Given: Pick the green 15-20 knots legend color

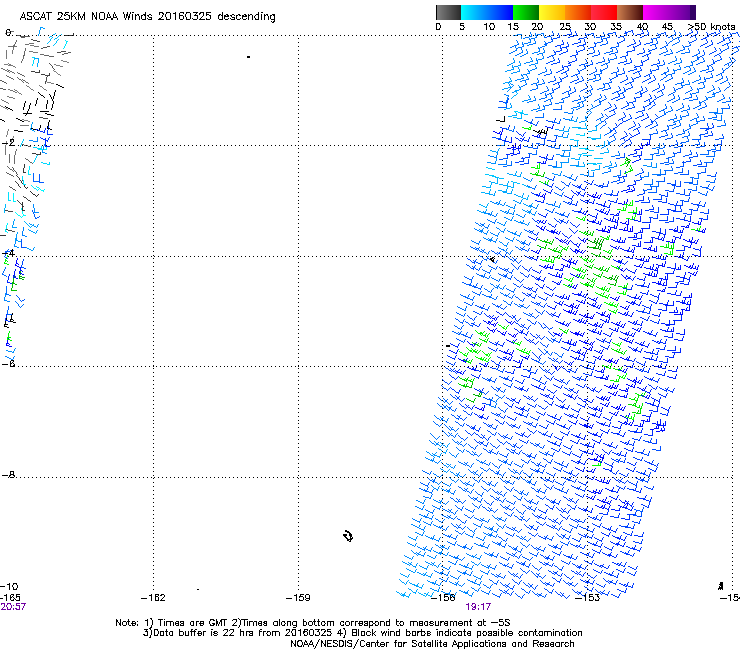Looking at the screenshot, I should coord(526,12).
